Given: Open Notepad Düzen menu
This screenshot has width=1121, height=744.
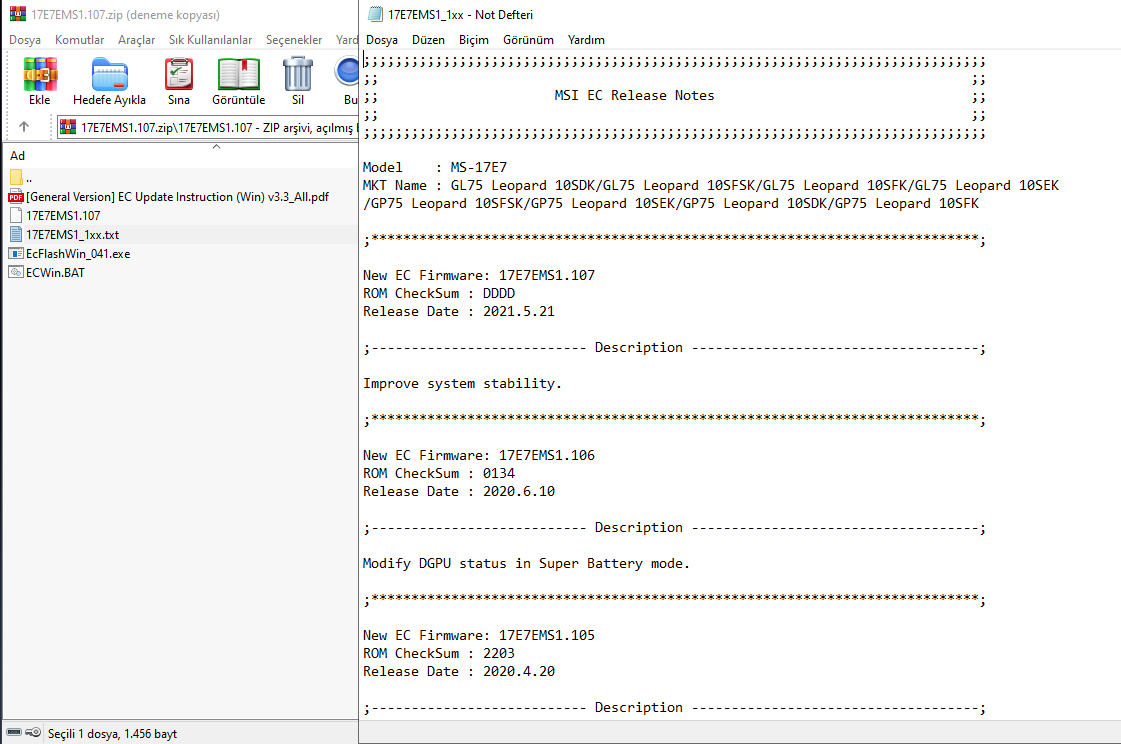Looking at the screenshot, I should (x=428, y=40).
